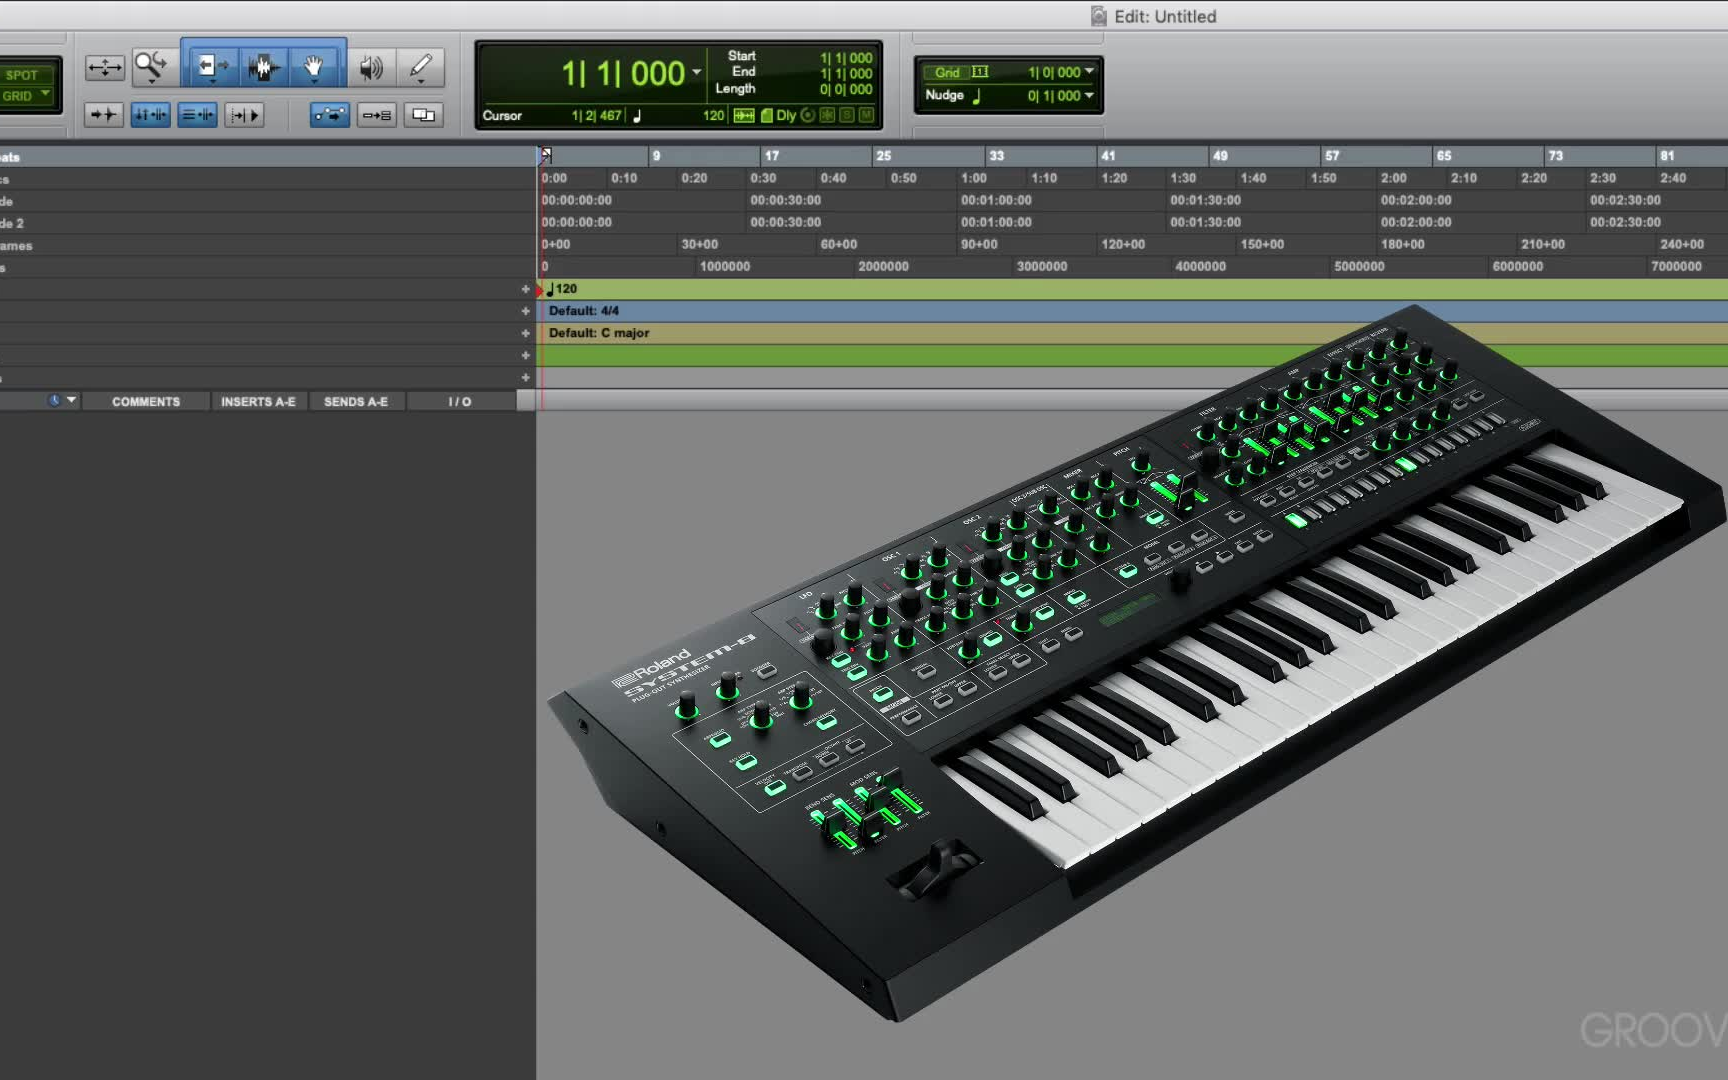The width and height of the screenshot is (1728, 1080).
Task: Click 90+00 on the Feet+Frames ruler
Action: coord(979,244)
